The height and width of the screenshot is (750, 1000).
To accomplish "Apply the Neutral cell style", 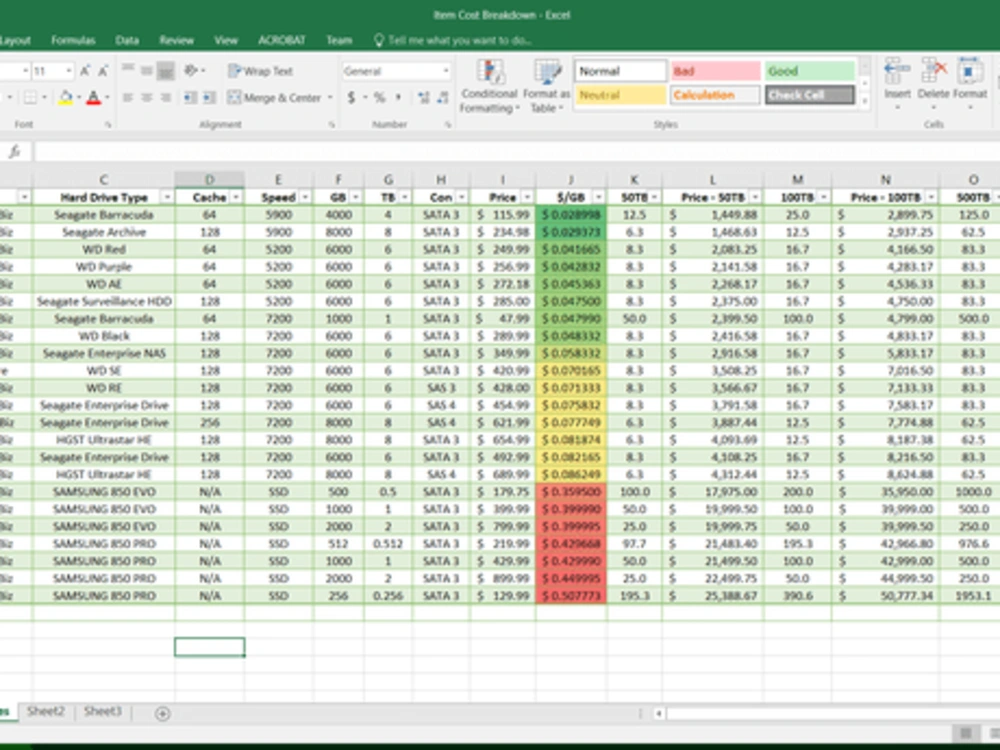I will tap(620, 95).
